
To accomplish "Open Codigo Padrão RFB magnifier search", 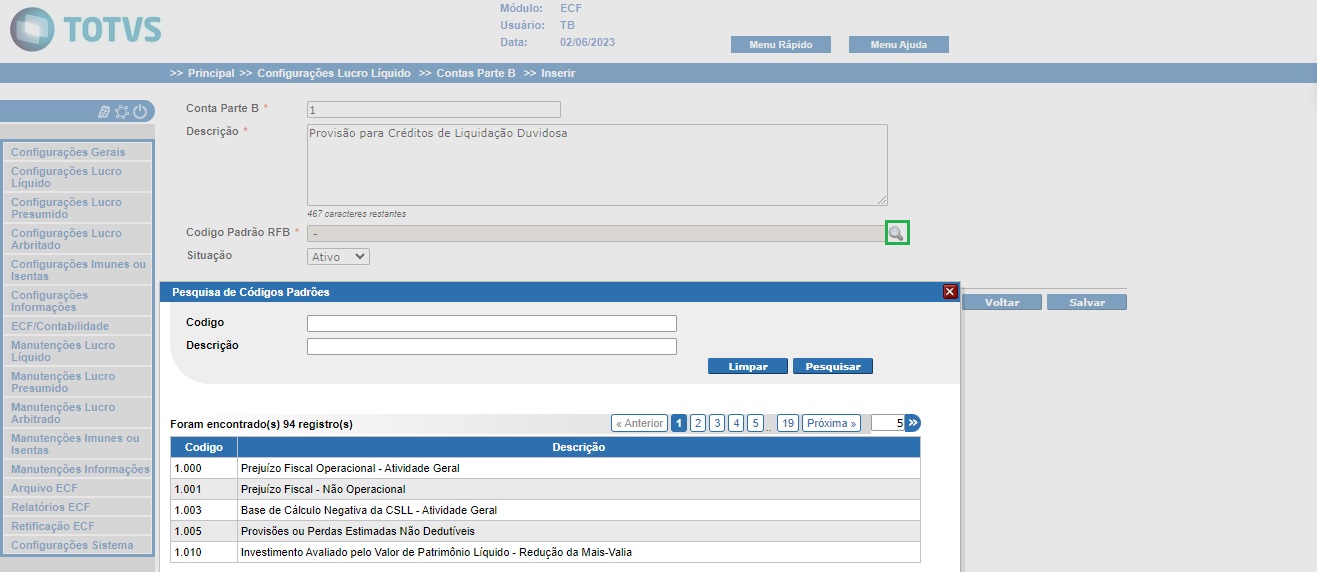I will click(896, 233).
